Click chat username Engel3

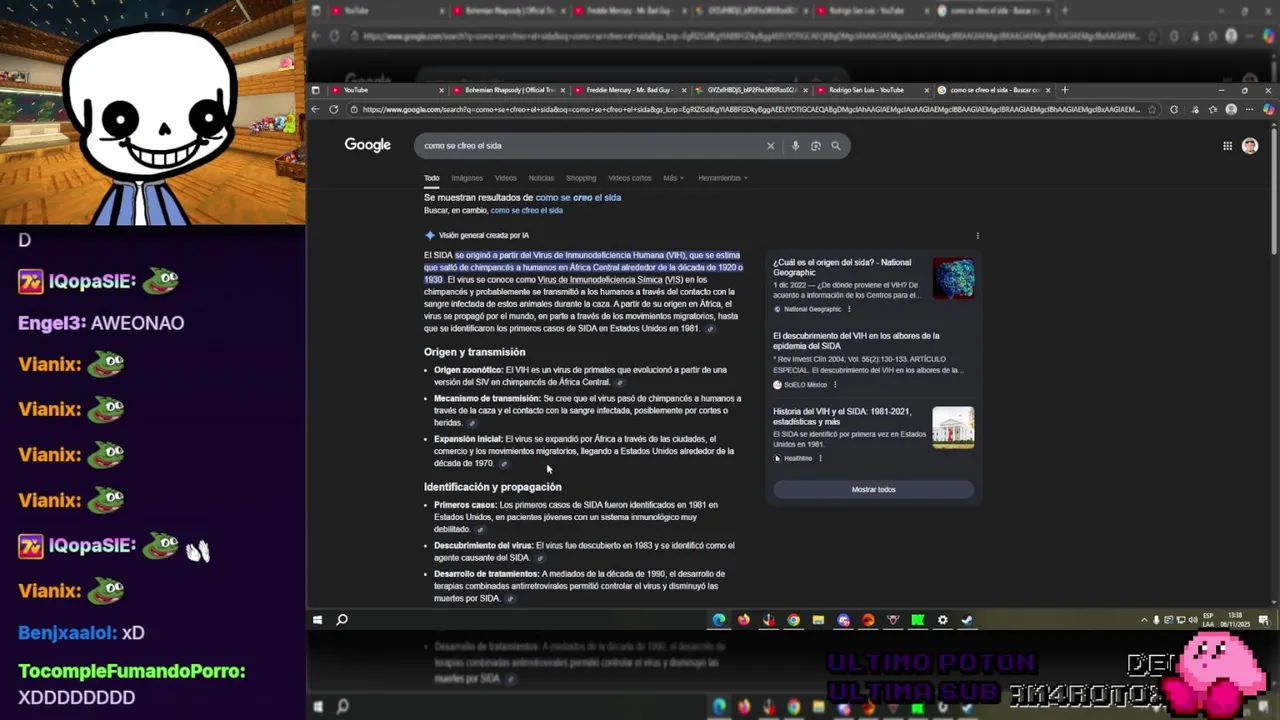[x=51, y=323]
